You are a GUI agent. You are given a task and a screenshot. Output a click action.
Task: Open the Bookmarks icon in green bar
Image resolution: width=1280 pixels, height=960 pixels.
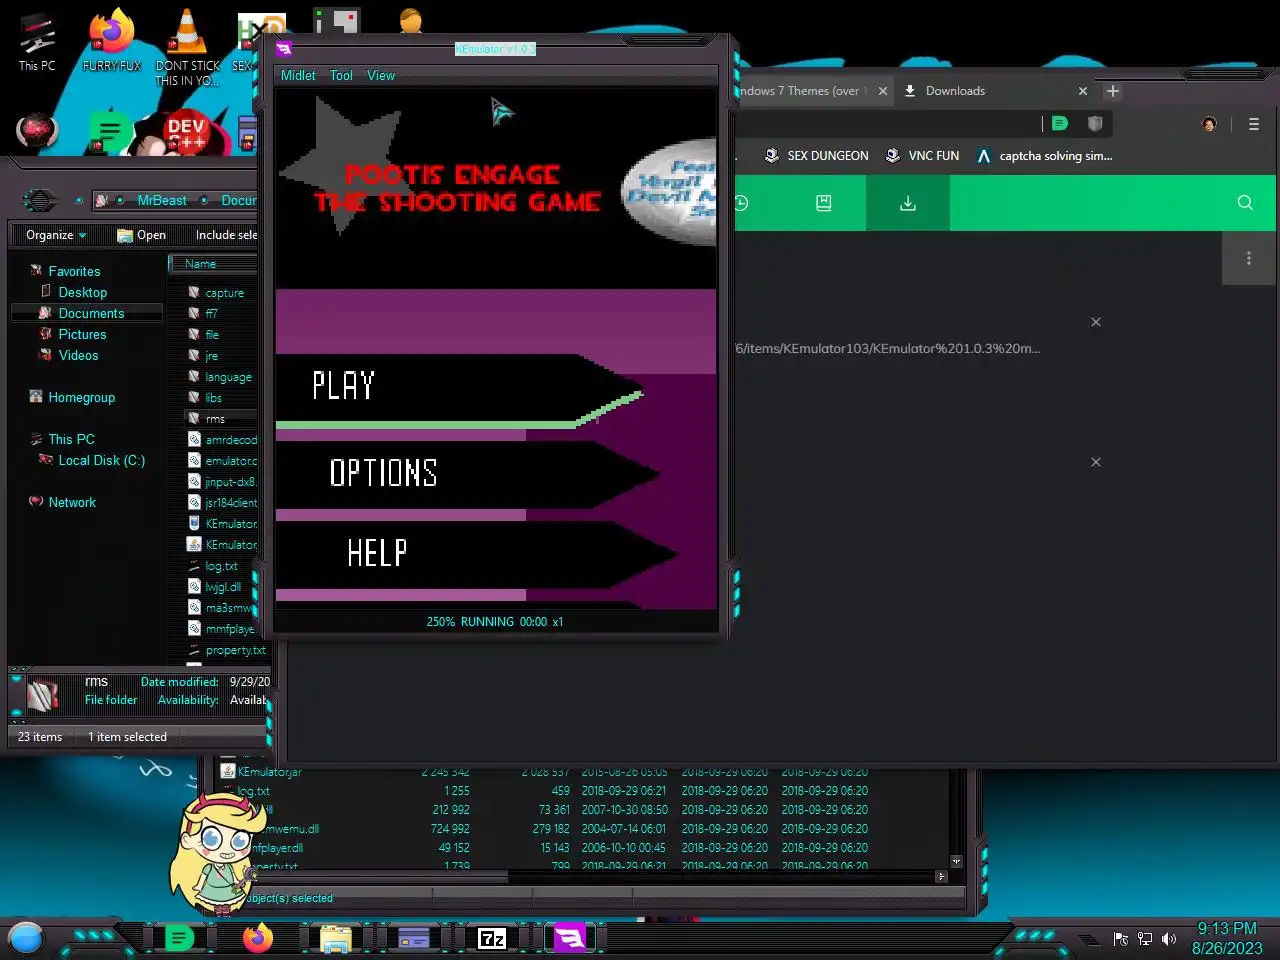[x=823, y=203]
